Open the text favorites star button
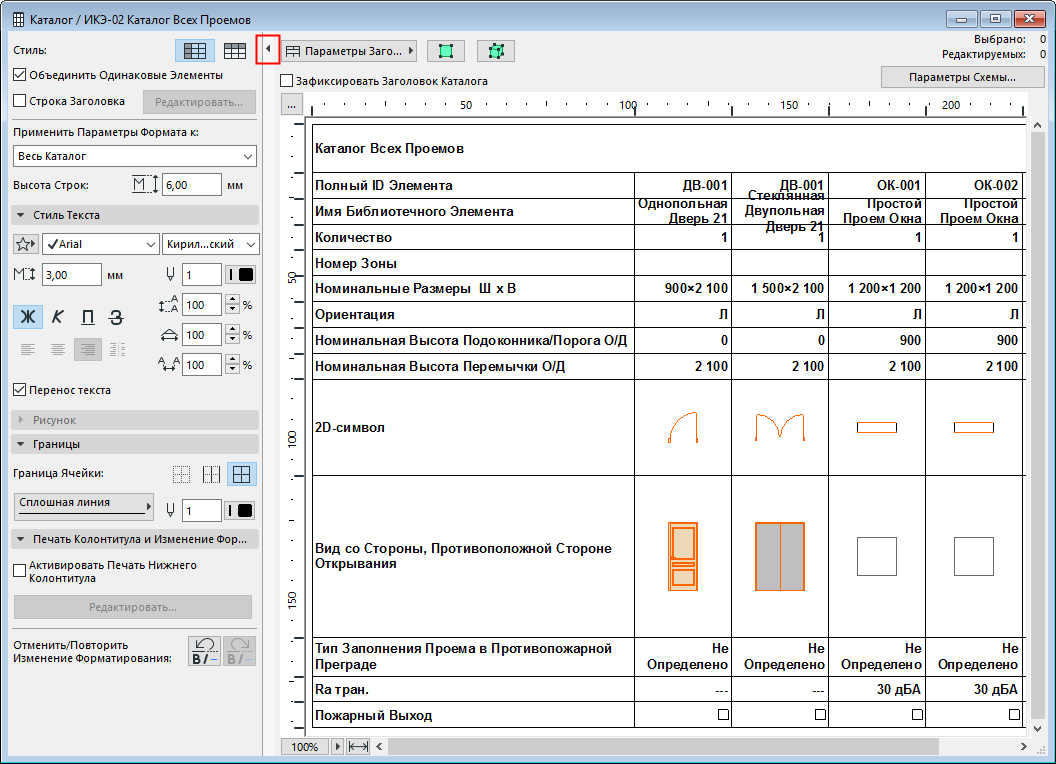 coord(26,245)
